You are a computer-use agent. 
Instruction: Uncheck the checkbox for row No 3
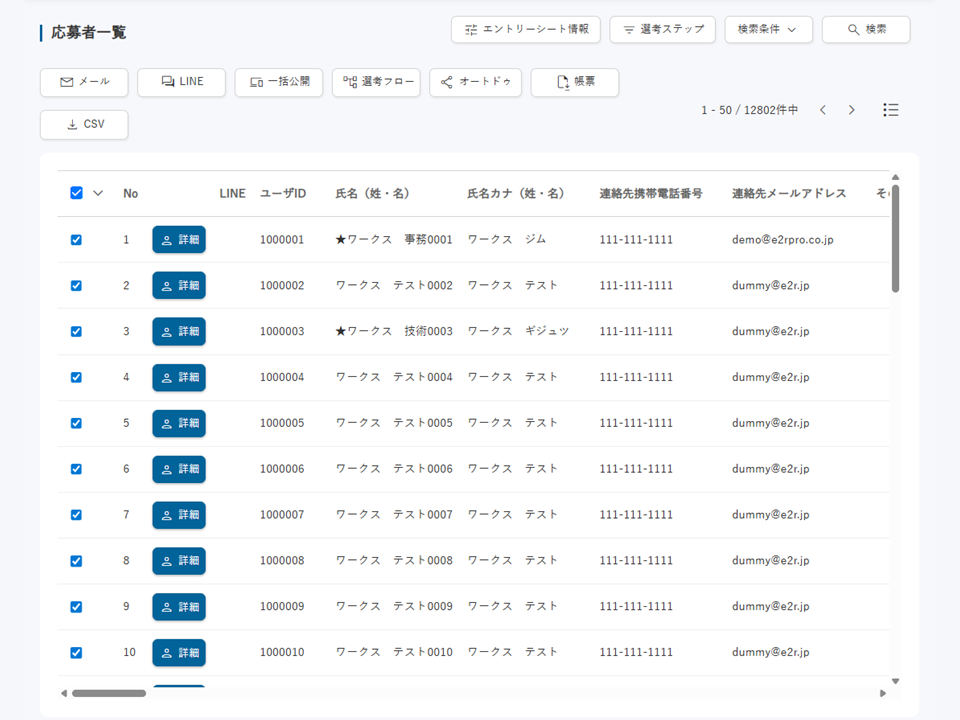[76, 331]
